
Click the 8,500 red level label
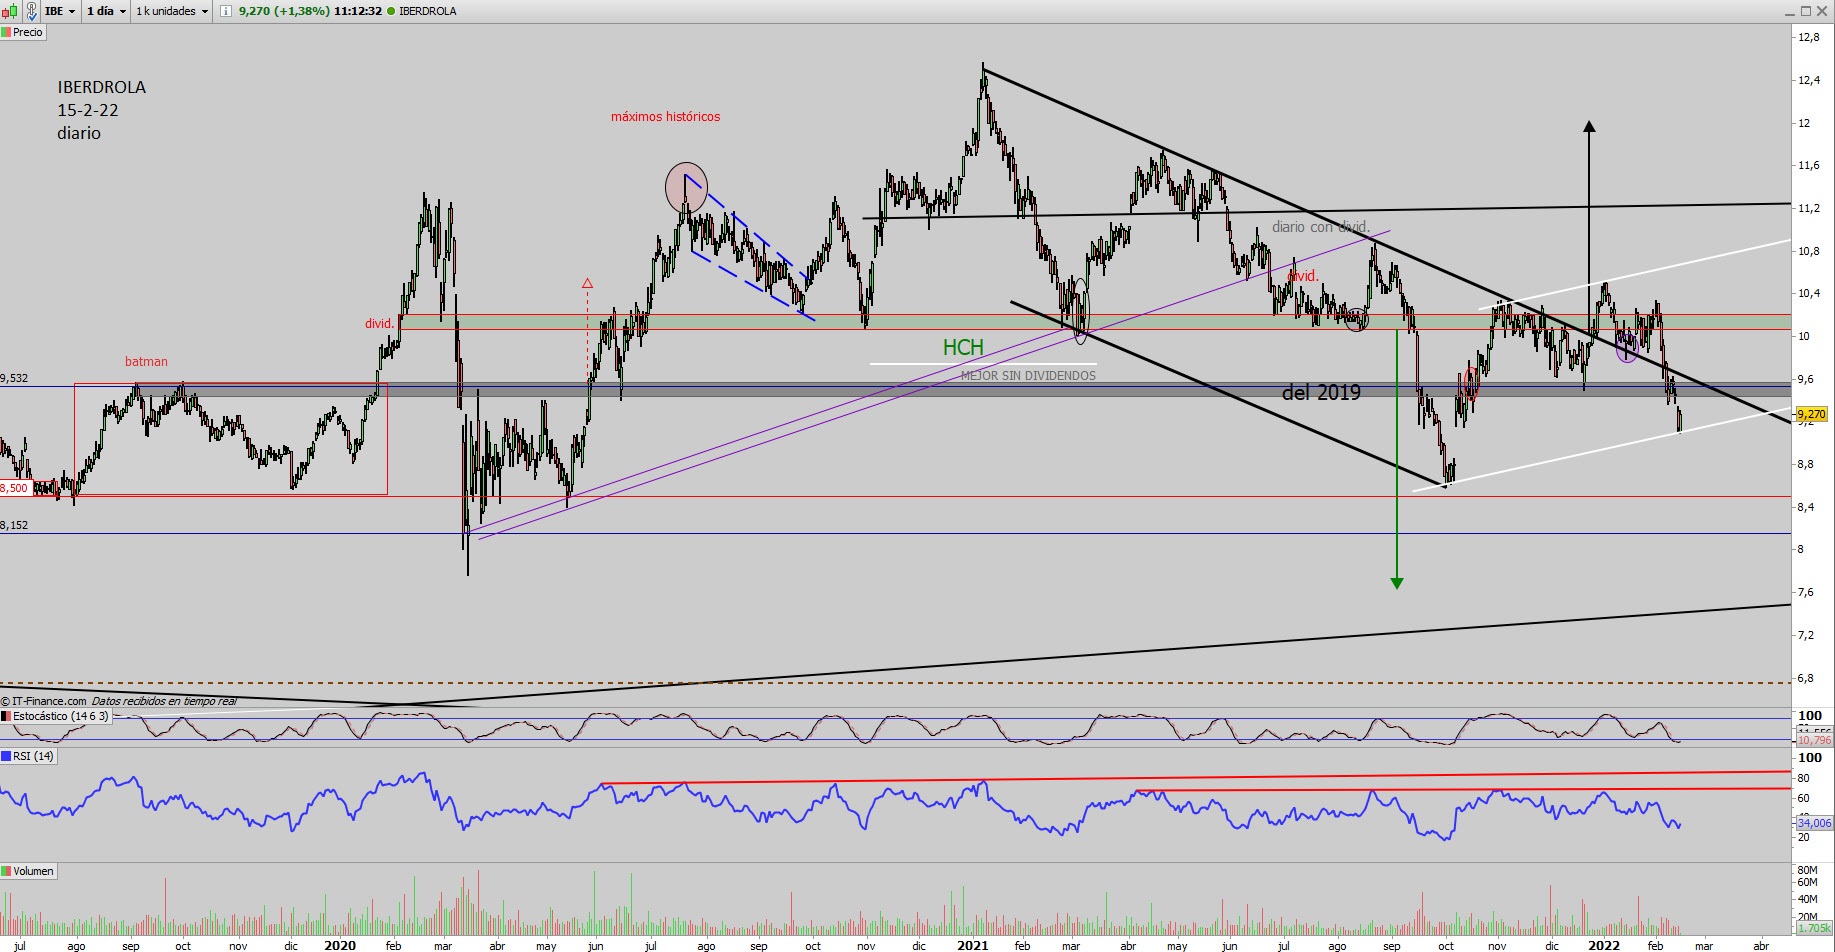[x=14, y=488]
